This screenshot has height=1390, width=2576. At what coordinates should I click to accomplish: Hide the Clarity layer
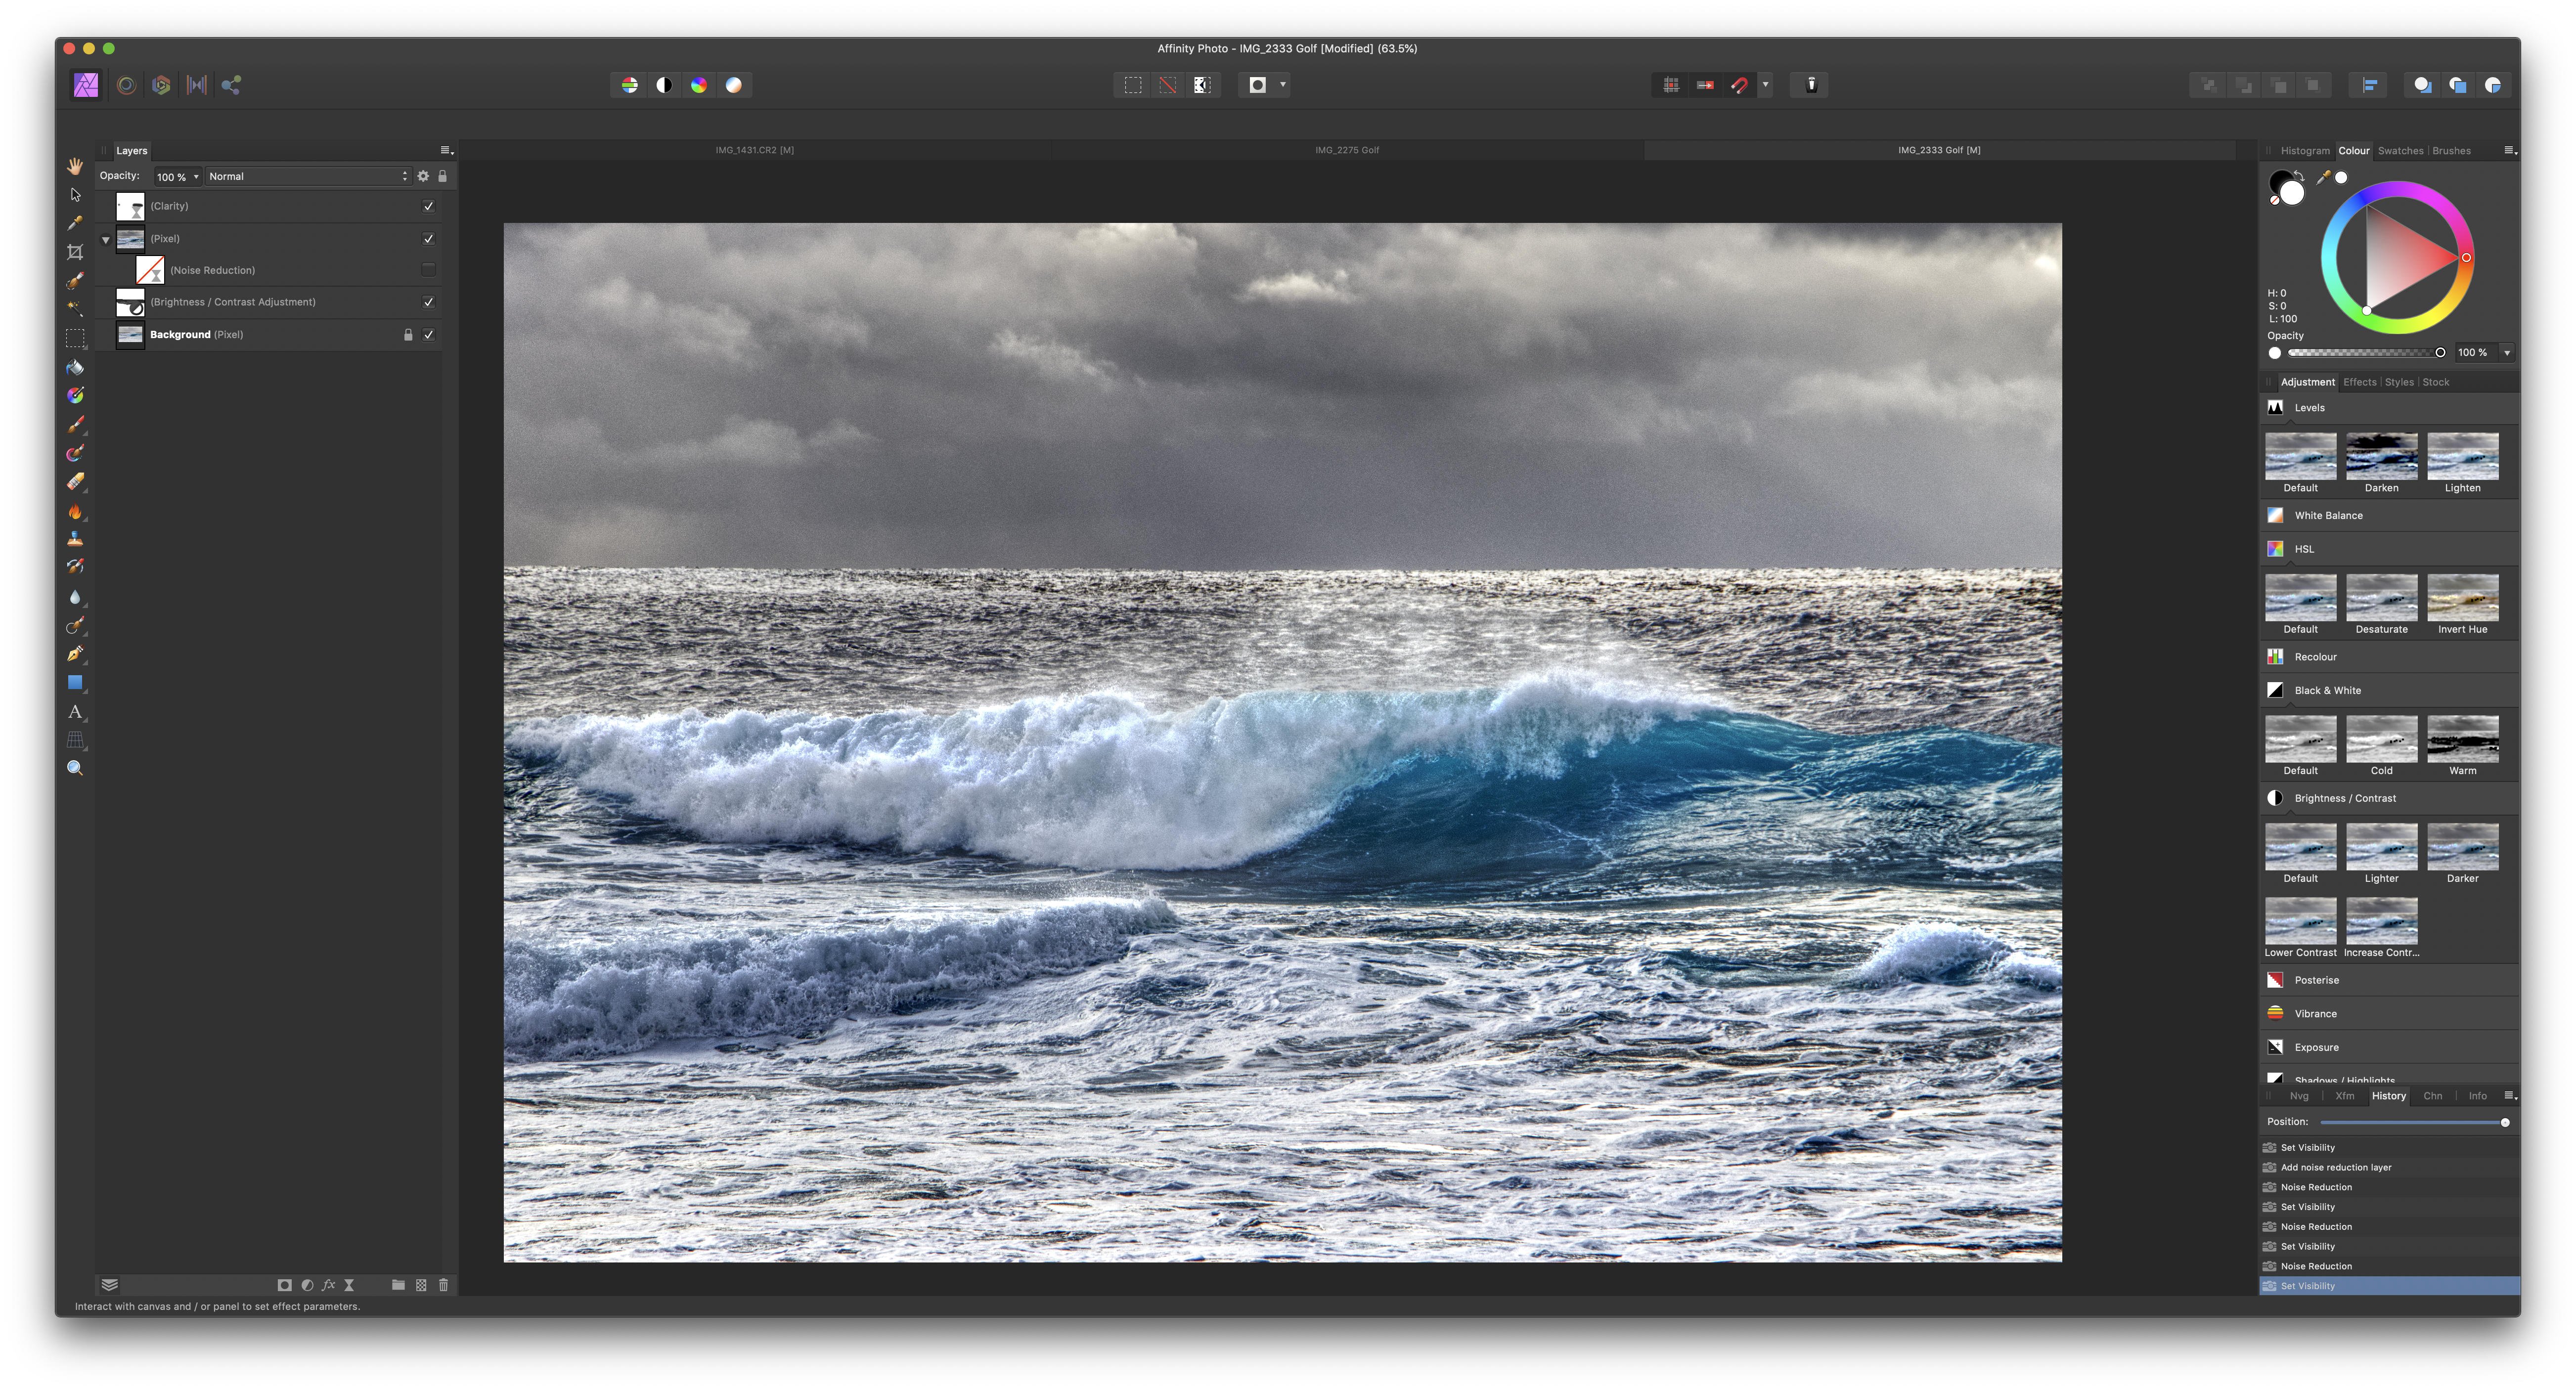(x=429, y=206)
